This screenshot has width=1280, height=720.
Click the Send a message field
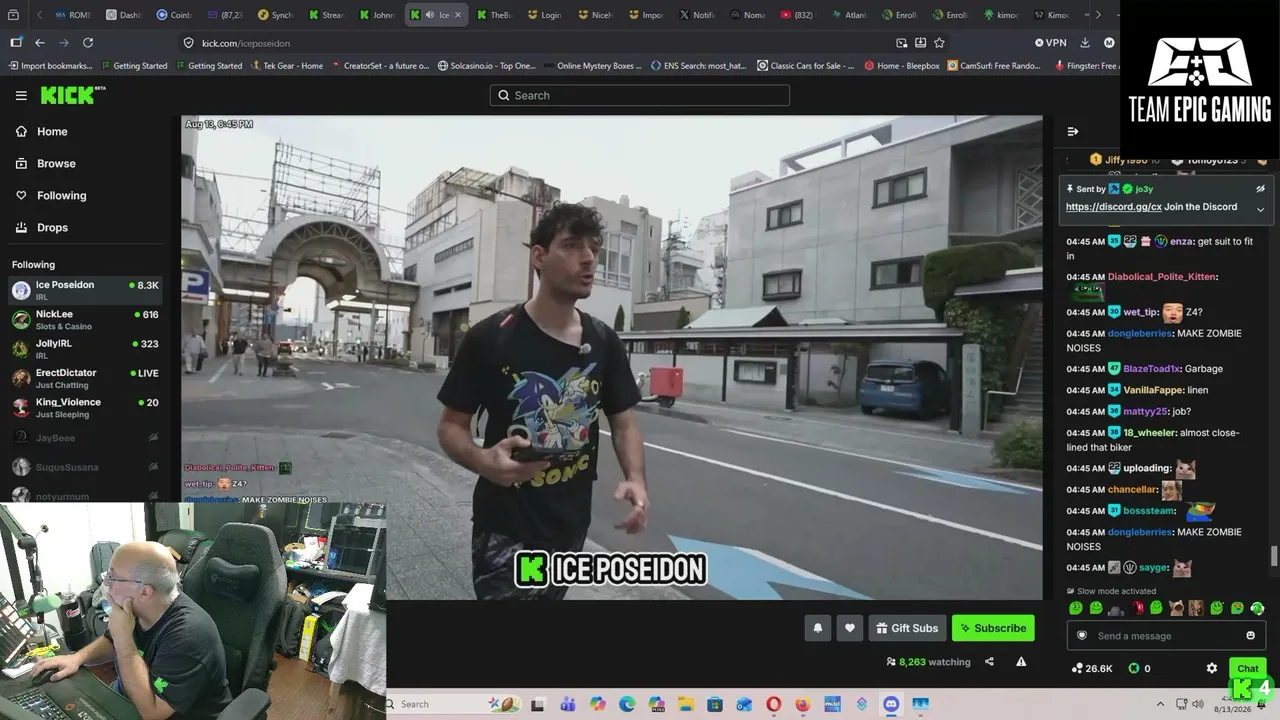[1165, 636]
